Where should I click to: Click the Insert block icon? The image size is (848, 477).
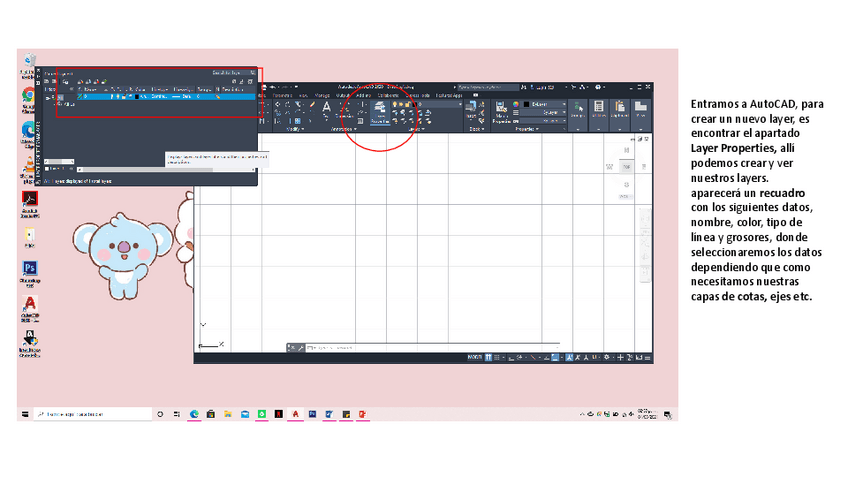(x=471, y=109)
